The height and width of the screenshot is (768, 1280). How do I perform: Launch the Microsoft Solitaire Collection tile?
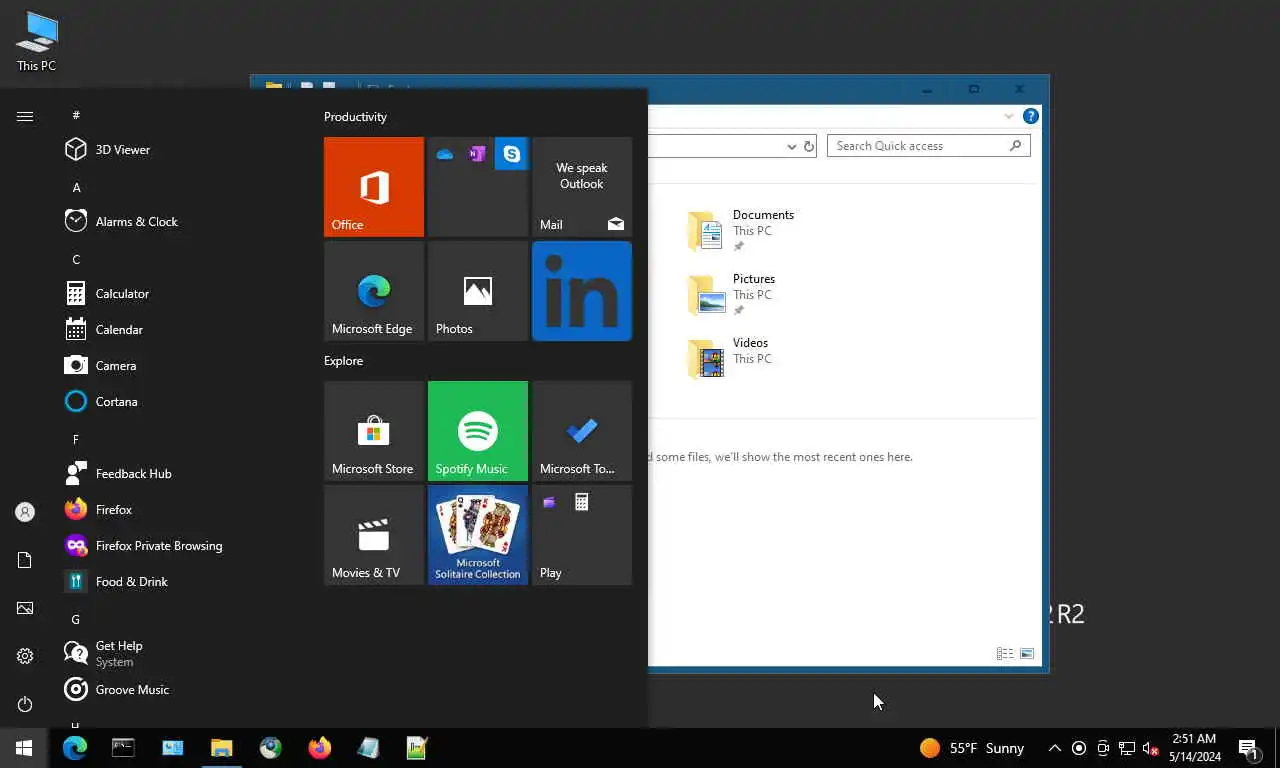click(x=478, y=535)
